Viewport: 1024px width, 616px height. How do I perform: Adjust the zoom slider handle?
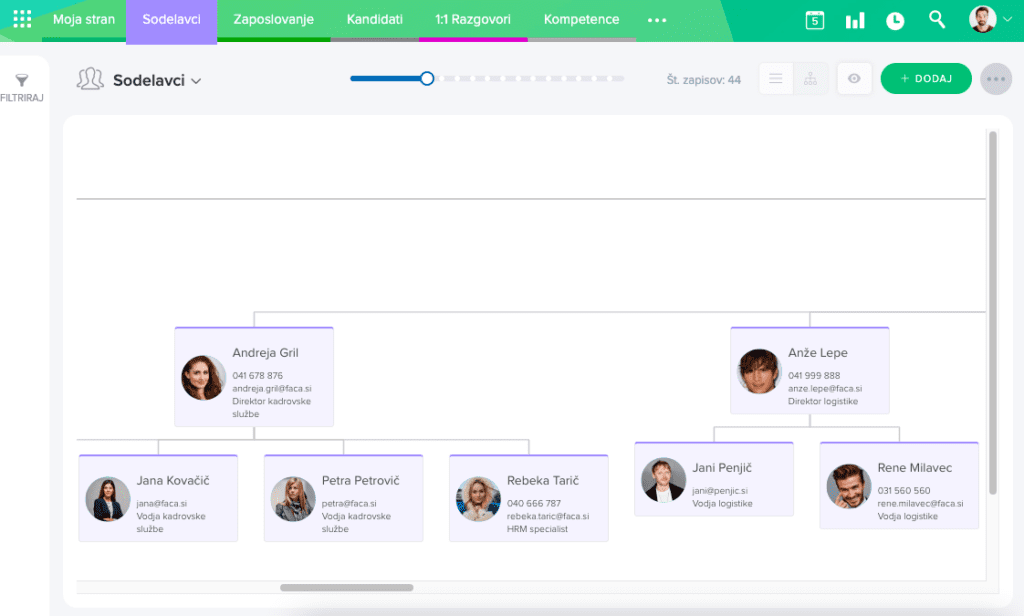(x=427, y=77)
